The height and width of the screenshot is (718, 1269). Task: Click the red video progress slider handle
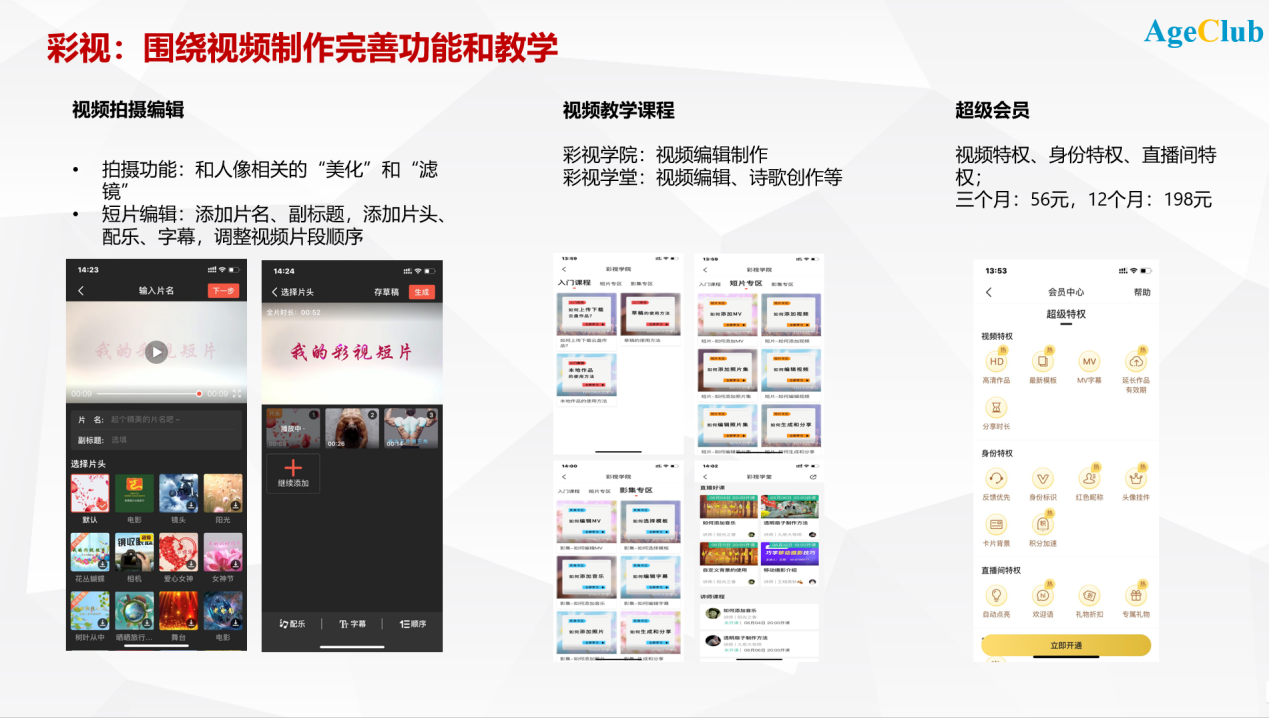[x=199, y=394]
